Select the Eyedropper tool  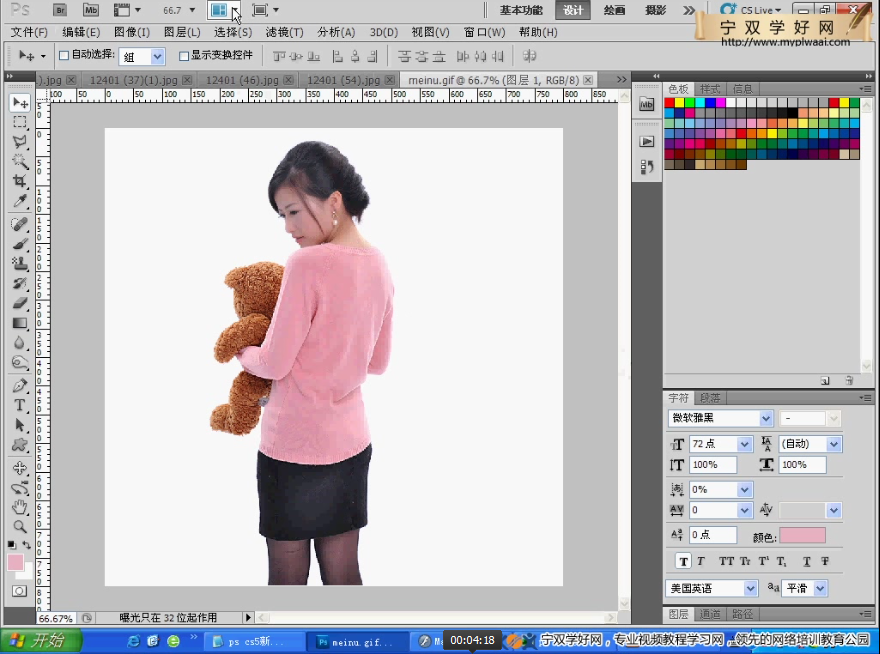point(20,201)
